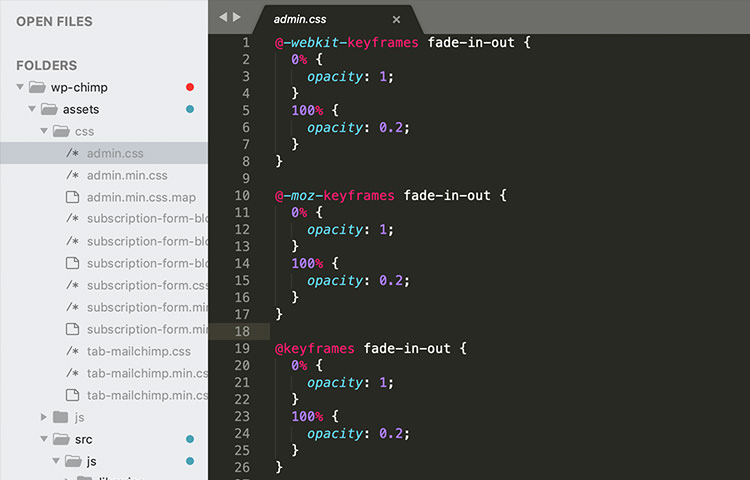Expand the js folder under assets

point(44,417)
